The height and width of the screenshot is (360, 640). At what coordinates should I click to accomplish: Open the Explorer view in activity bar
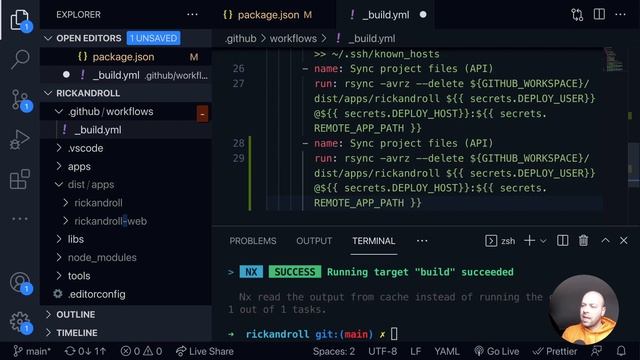[20, 20]
